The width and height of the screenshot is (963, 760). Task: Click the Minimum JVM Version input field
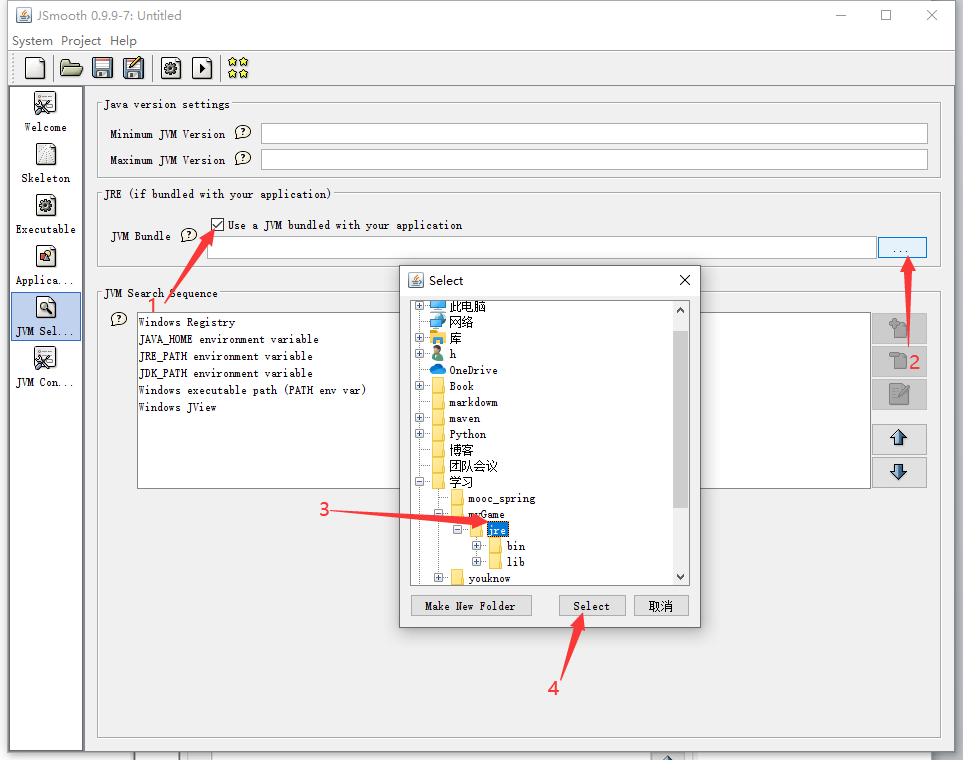(594, 133)
